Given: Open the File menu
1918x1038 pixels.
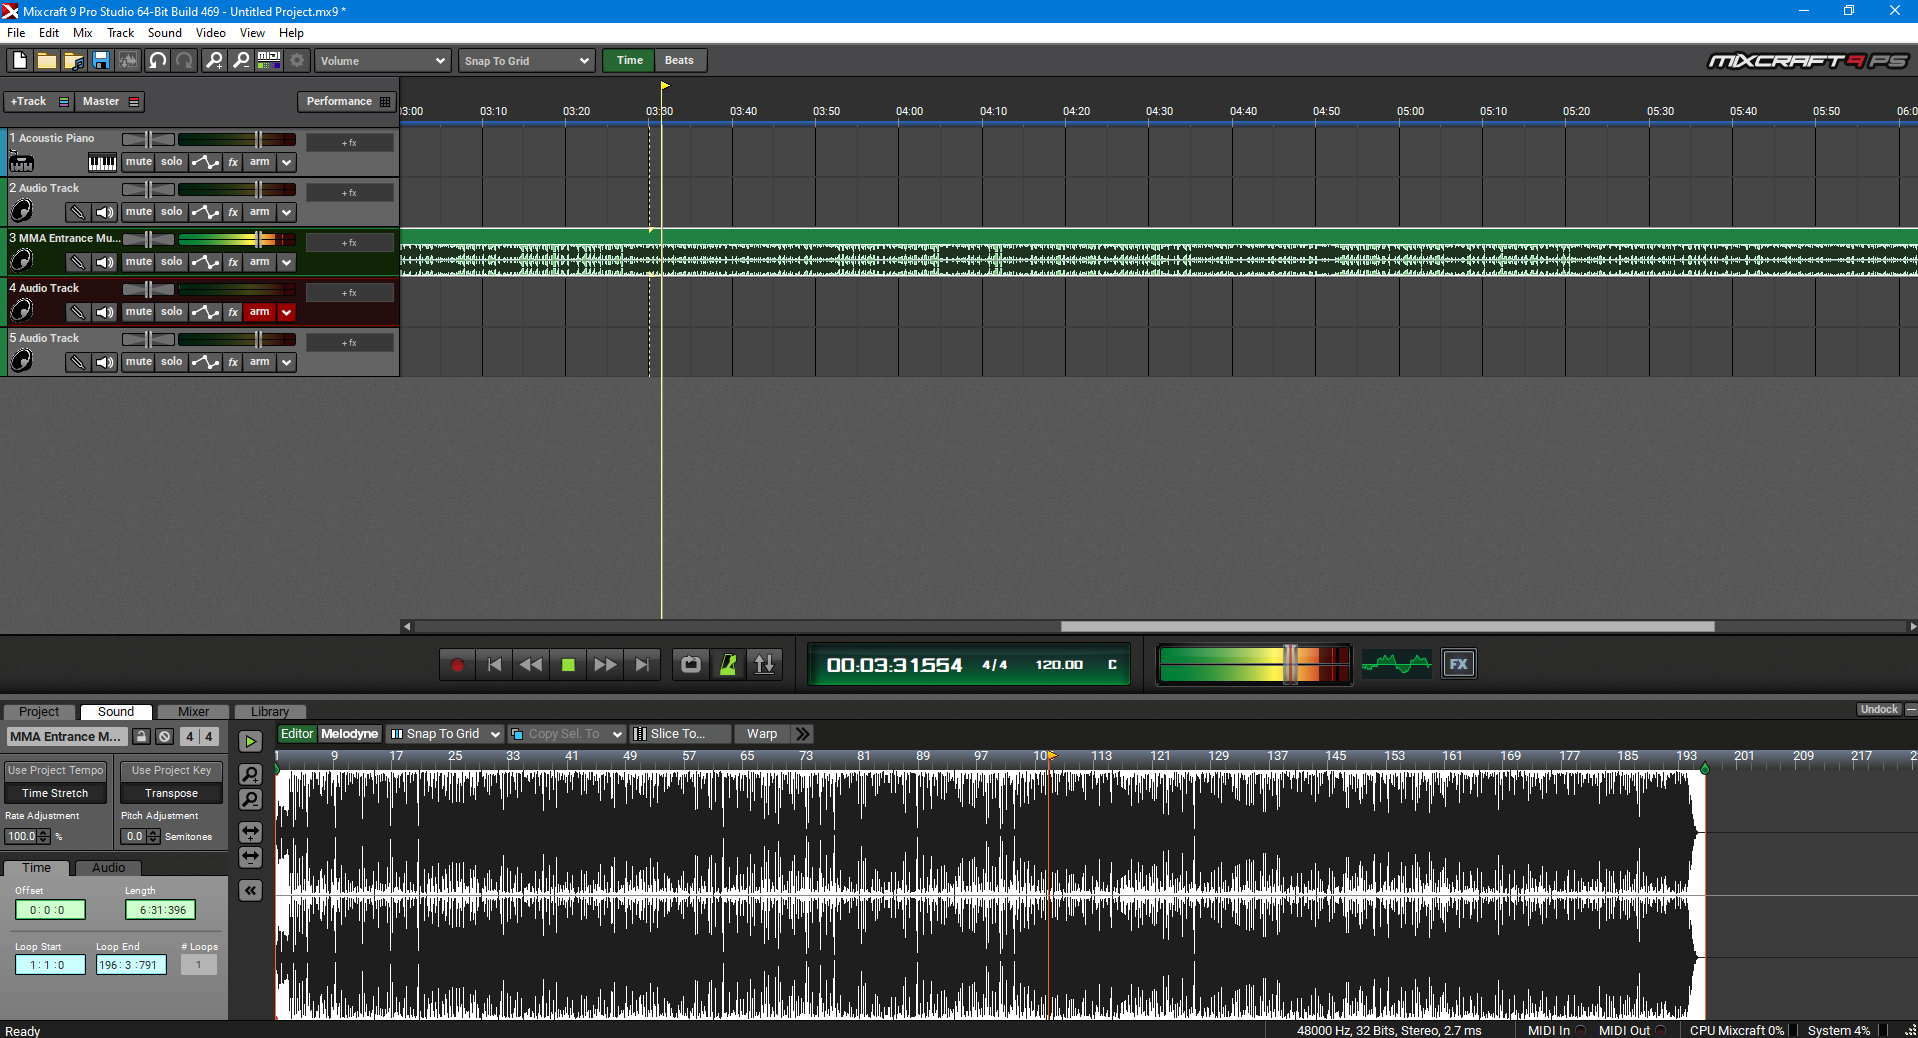Looking at the screenshot, I should (16, 33).
